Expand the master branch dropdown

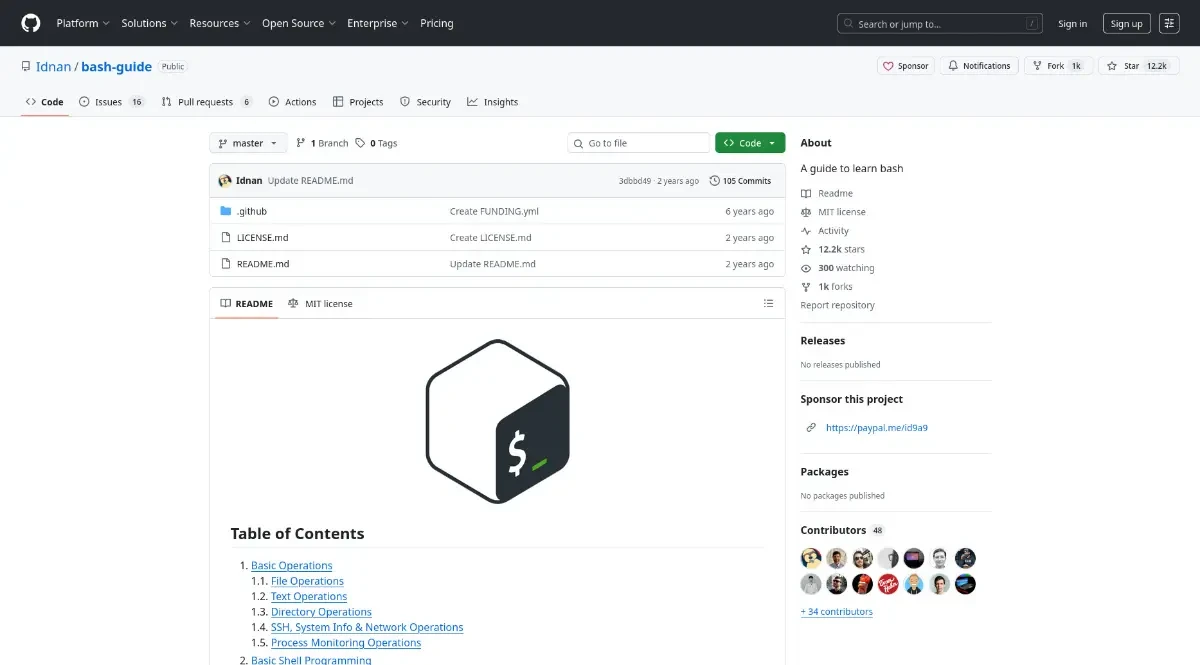248,143
